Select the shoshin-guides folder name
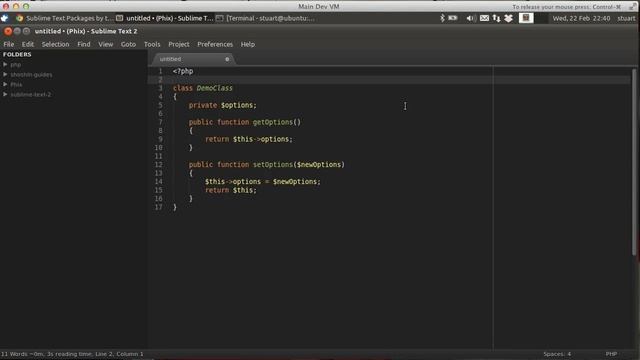The width and height of the screenshot is (640, 360). (31, 75)
